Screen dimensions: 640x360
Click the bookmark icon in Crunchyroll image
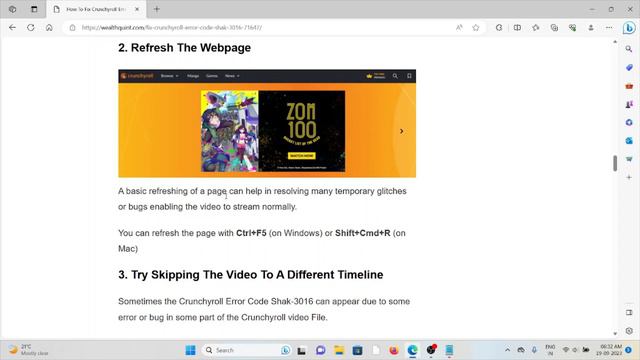coord(409,76)
